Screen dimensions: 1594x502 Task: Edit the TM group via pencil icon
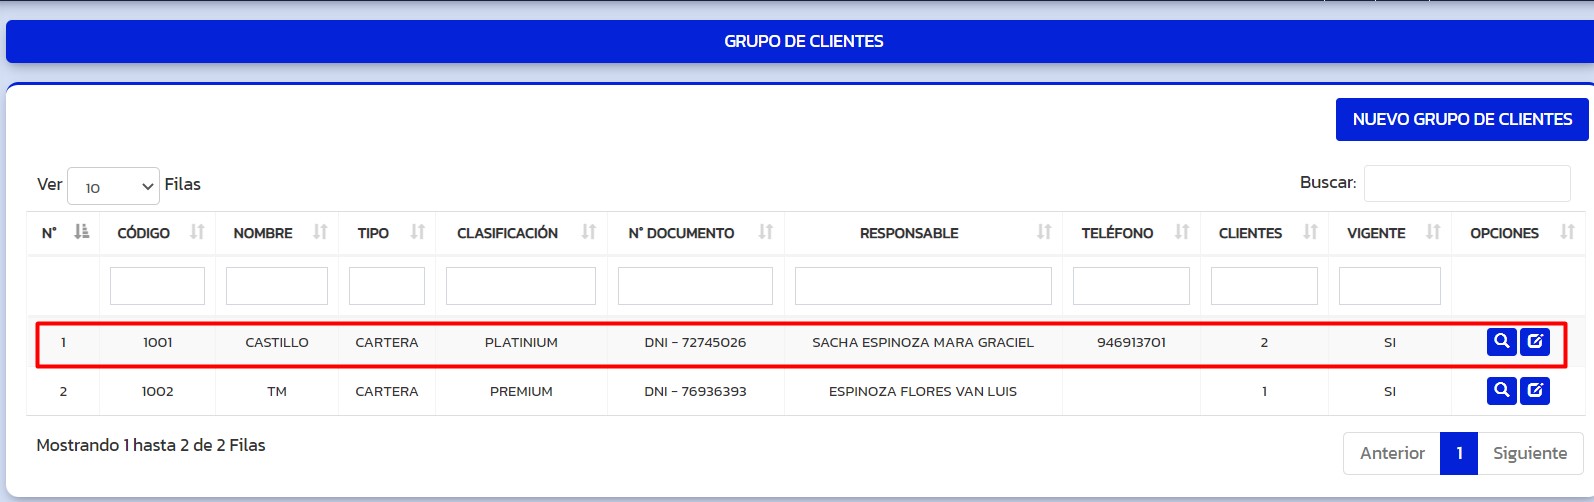[x=1535, y=391]
